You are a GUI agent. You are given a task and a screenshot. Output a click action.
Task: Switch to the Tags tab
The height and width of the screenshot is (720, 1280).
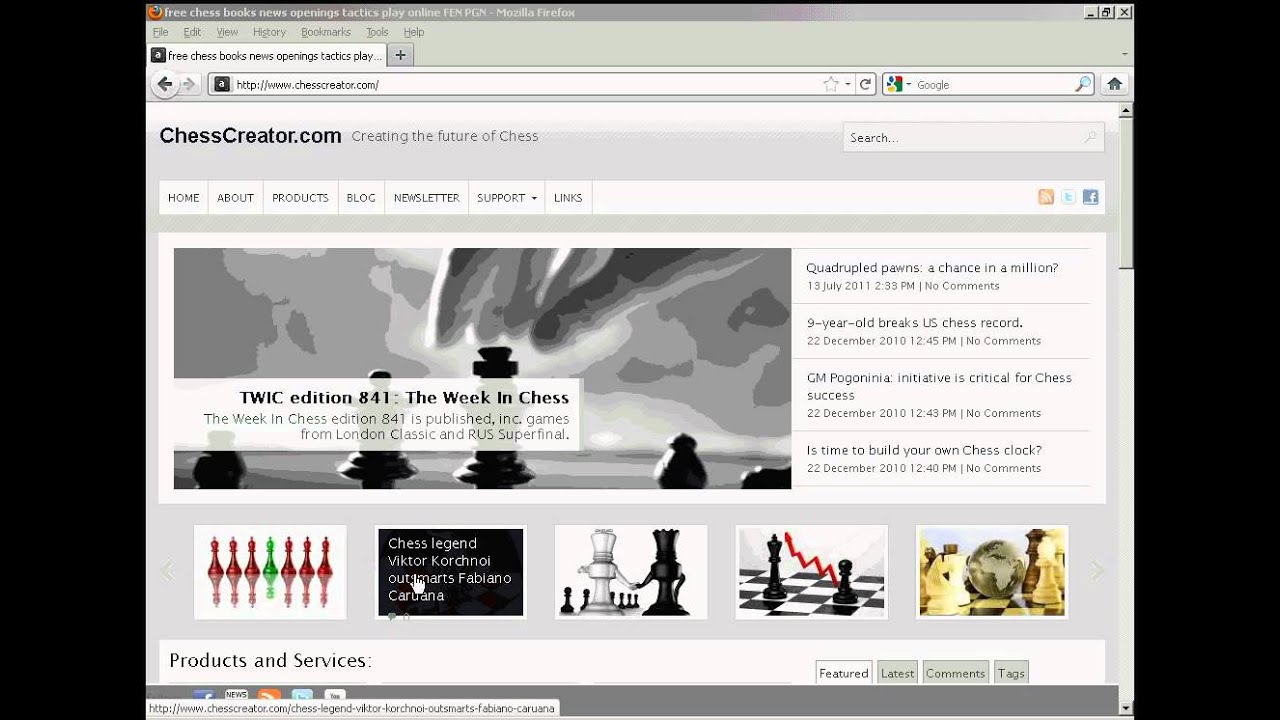[x=1011, y=673]
